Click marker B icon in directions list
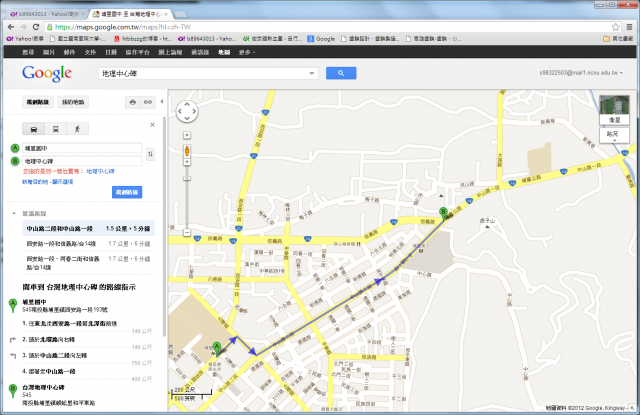 (13, 391)
